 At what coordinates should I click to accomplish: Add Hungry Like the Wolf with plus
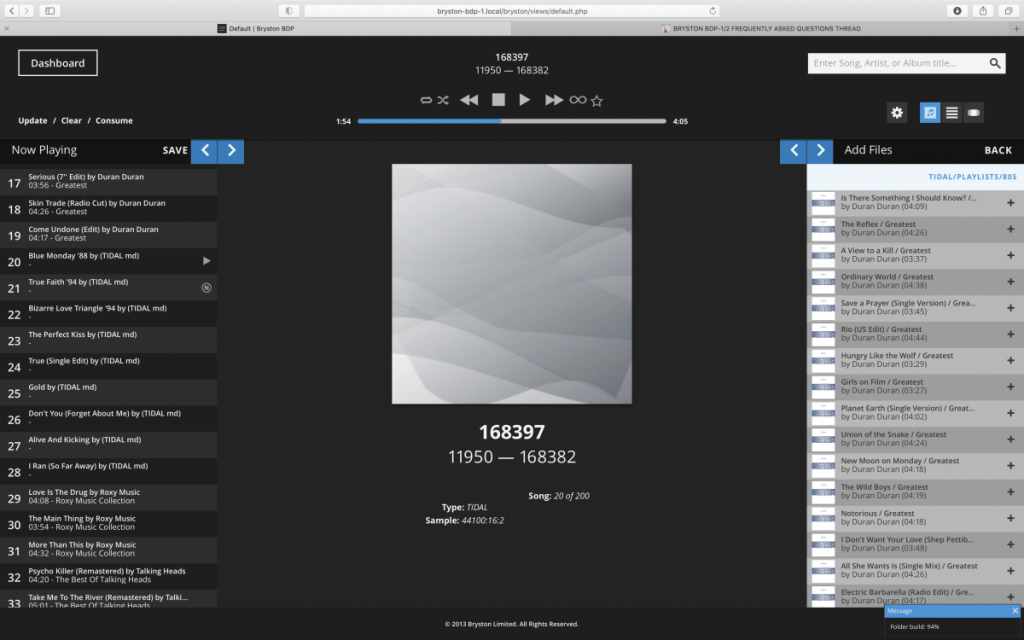[x=1010, y=360]
